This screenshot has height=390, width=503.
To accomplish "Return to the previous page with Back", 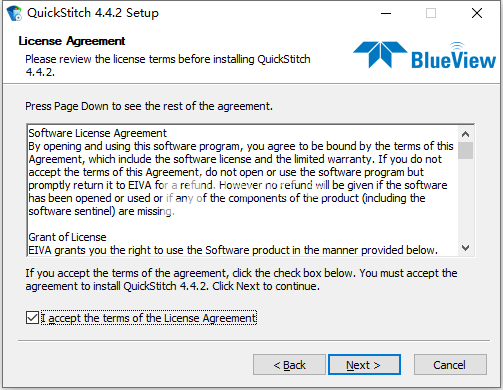I will 289,365.
